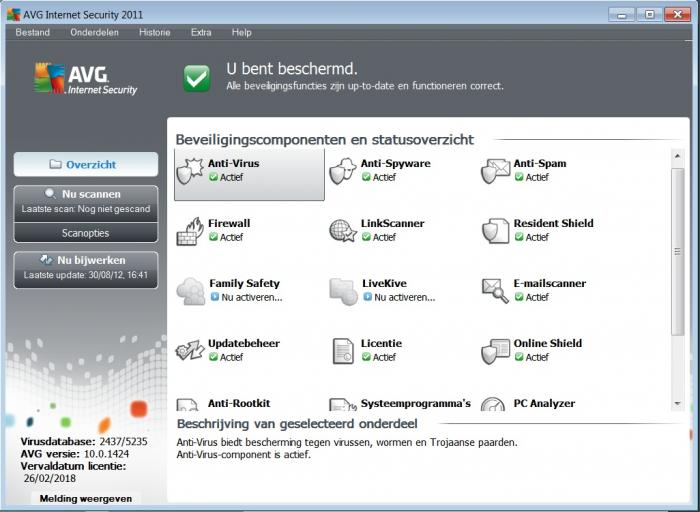700x512 pixels.
Task: Select Anti-Spyware label text
Action: (396, 163)
